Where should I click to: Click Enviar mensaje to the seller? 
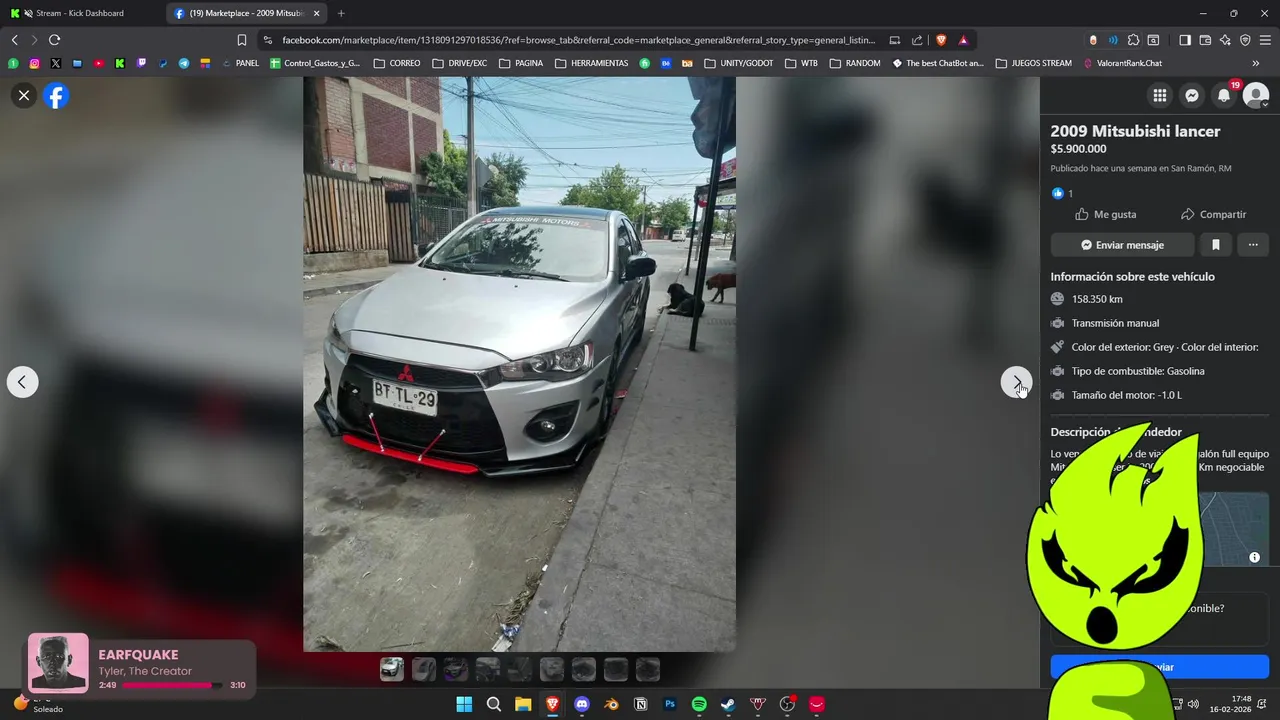[1122, 245]
